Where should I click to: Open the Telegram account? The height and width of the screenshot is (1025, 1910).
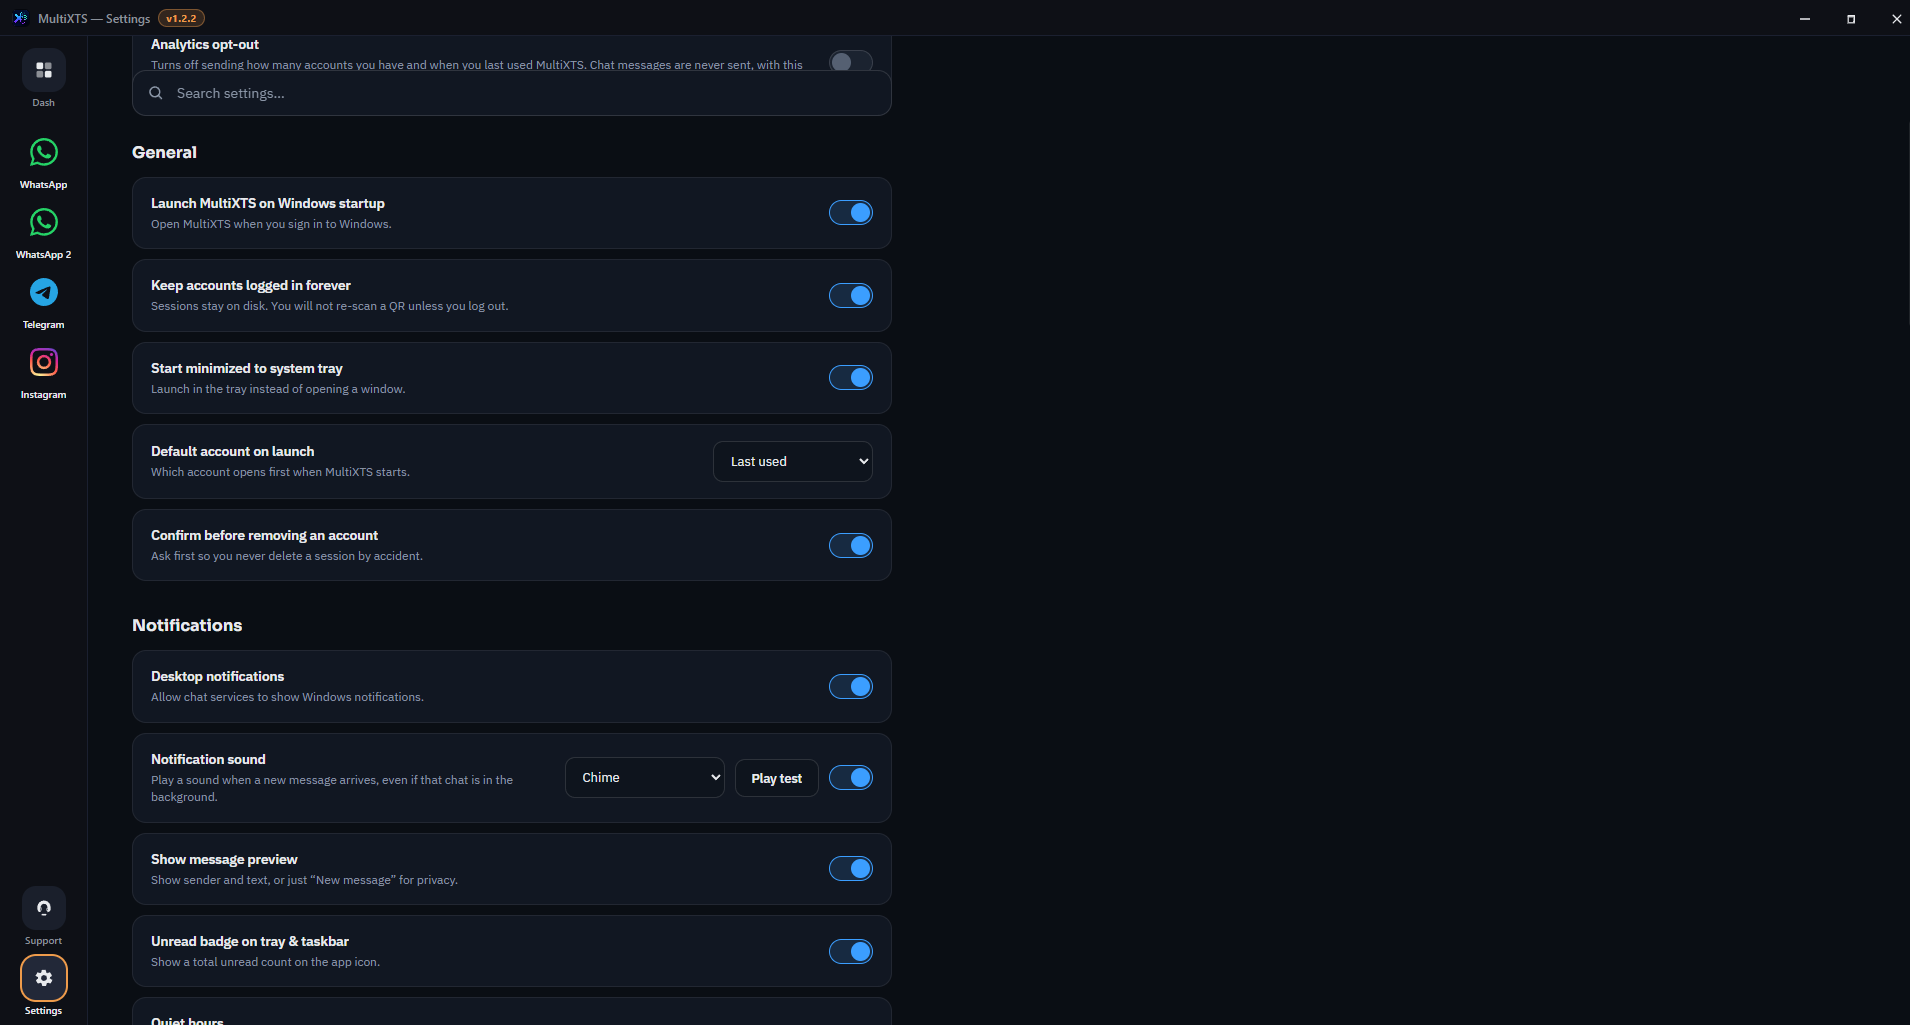(44, 293)
